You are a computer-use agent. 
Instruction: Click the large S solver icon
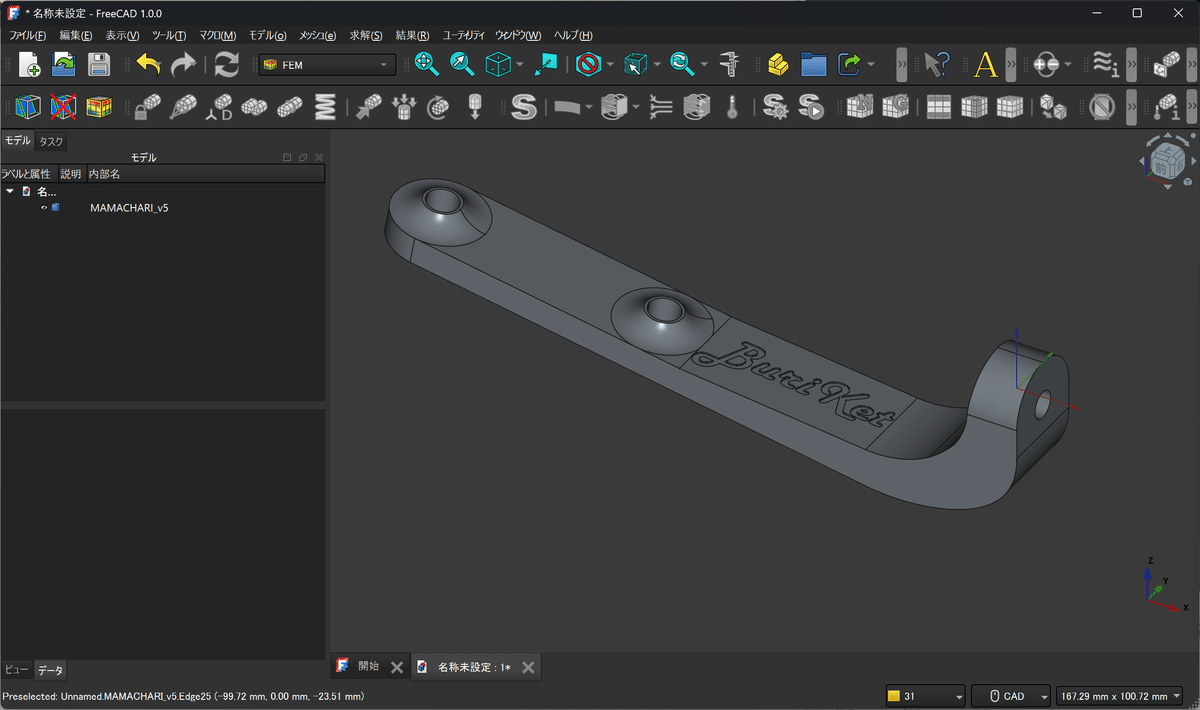pyautogui.click(x=524, y=106)
